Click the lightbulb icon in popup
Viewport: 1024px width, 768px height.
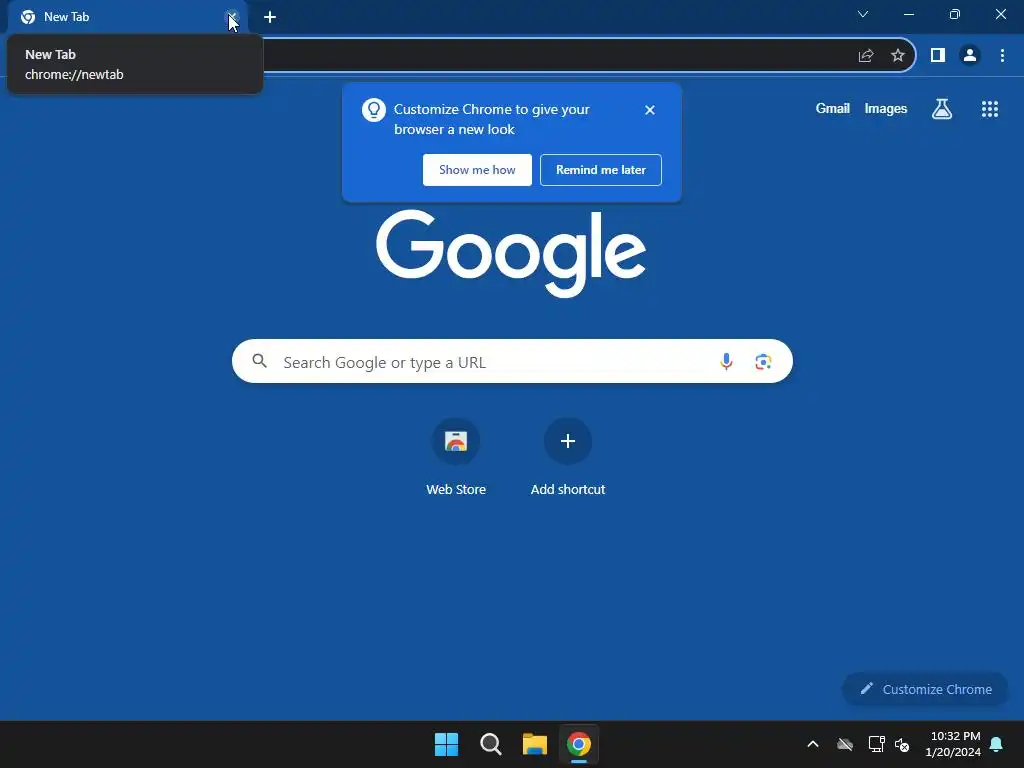click(374, 110)
